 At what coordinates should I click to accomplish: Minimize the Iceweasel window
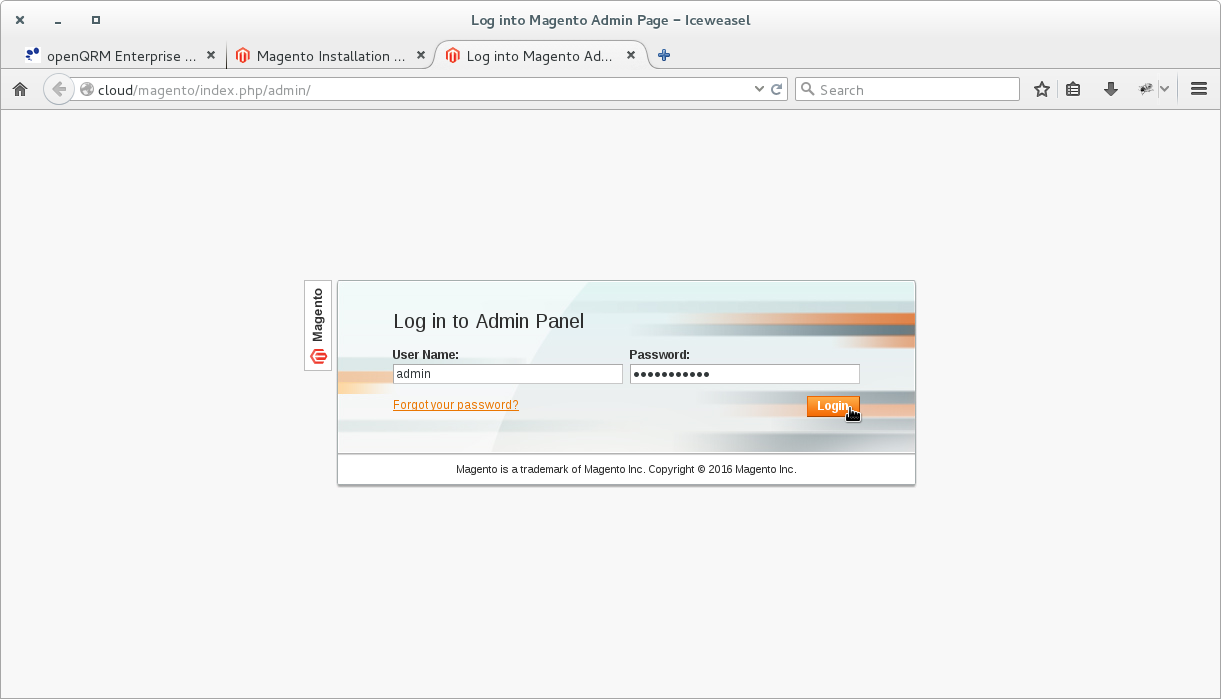coord(59,20)
